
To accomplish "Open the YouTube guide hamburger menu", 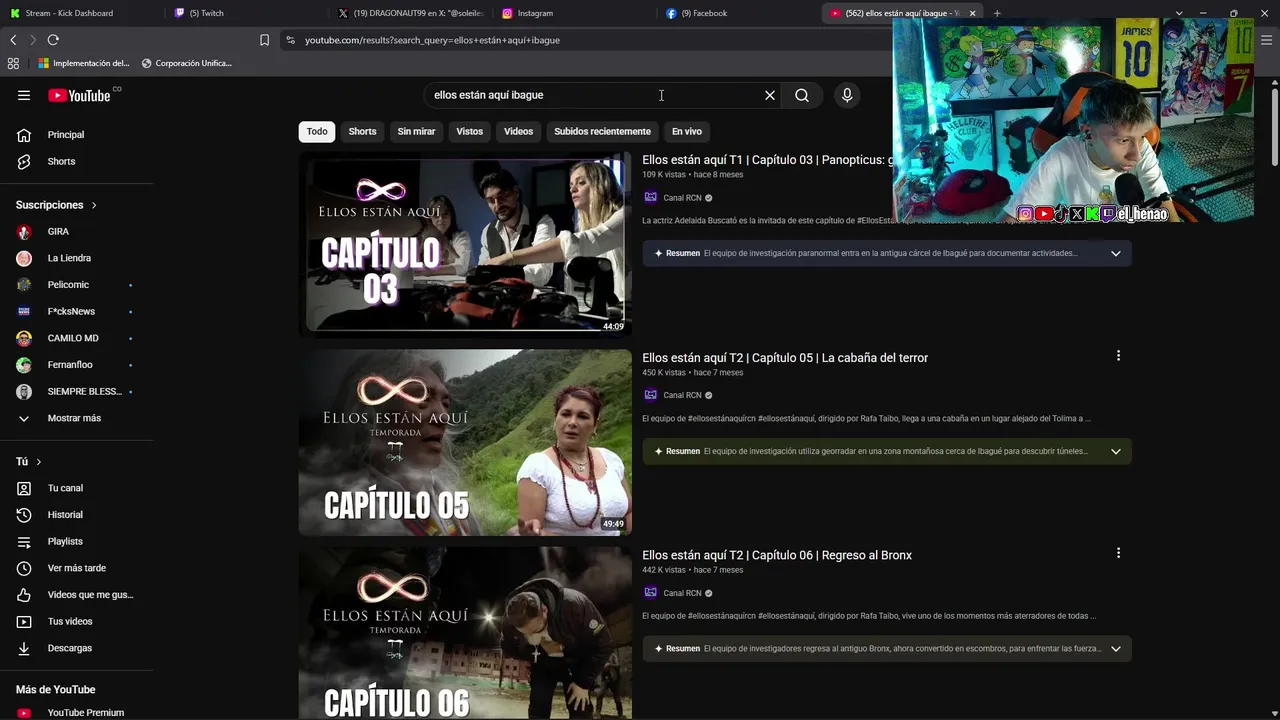I will point(24,95).
